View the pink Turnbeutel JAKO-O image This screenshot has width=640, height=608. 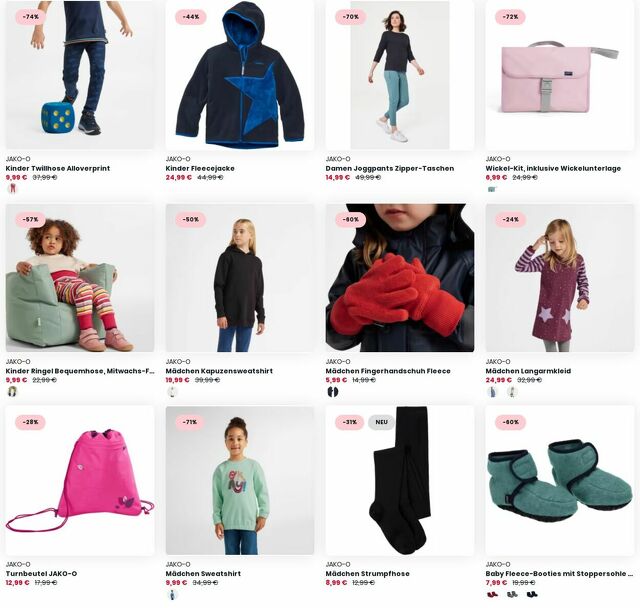[80, 481]
